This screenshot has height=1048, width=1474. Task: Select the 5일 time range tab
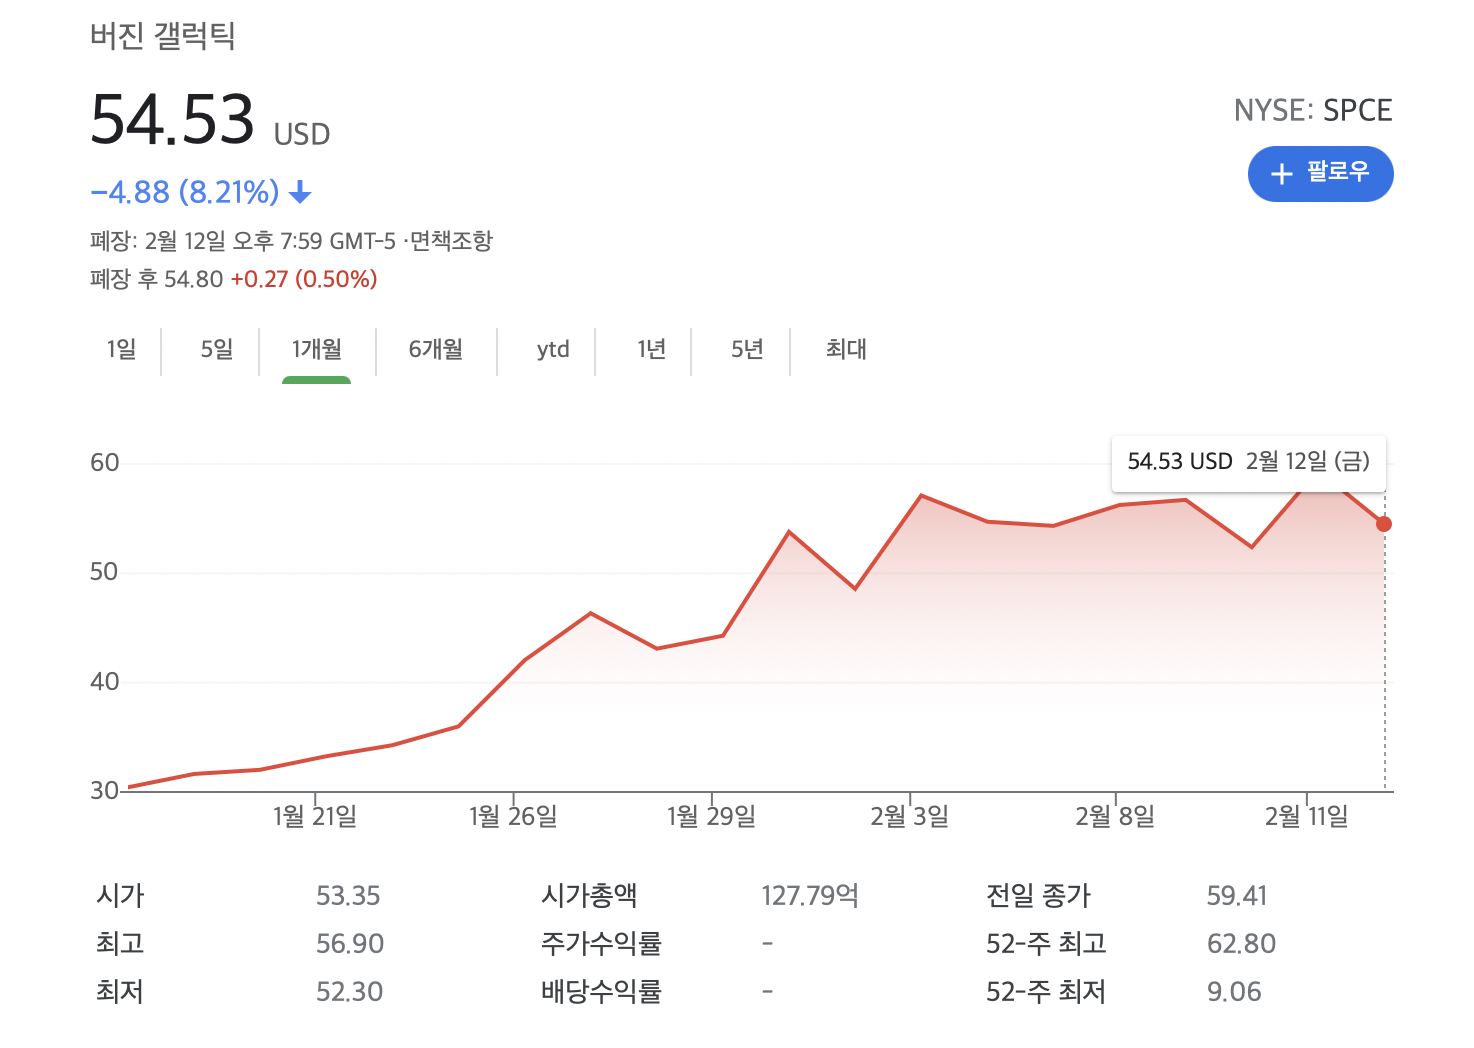[216, 349]
